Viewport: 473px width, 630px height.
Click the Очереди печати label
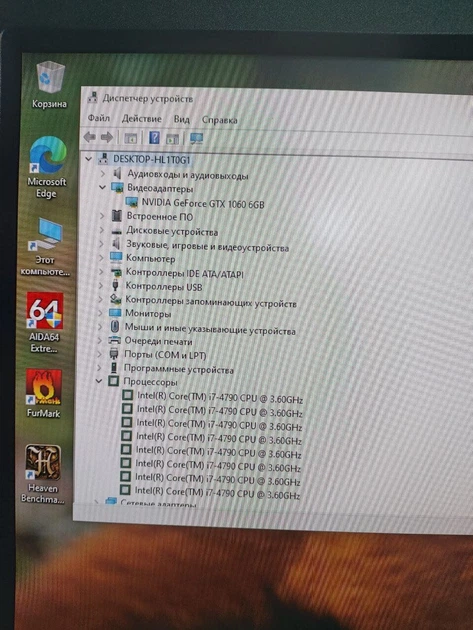(x=158, y=341)
